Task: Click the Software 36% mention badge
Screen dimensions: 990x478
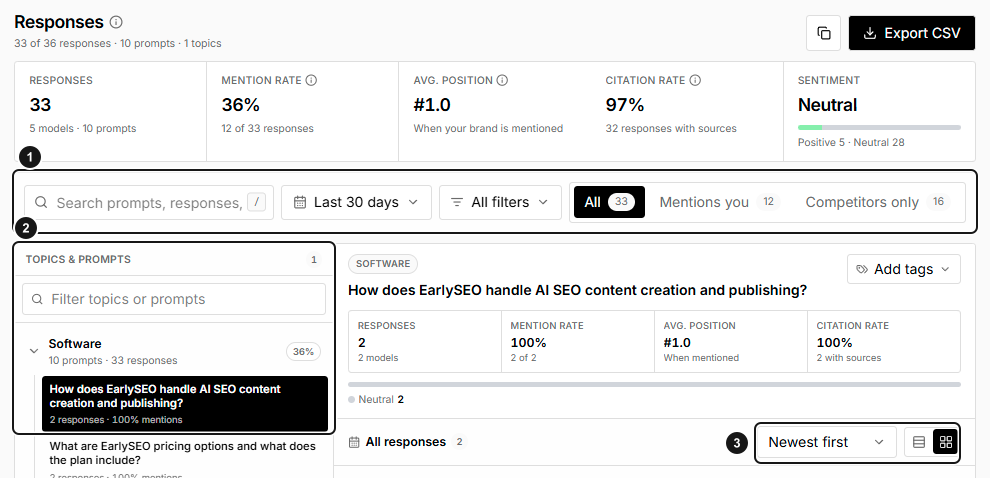Action: click(304, 352)
